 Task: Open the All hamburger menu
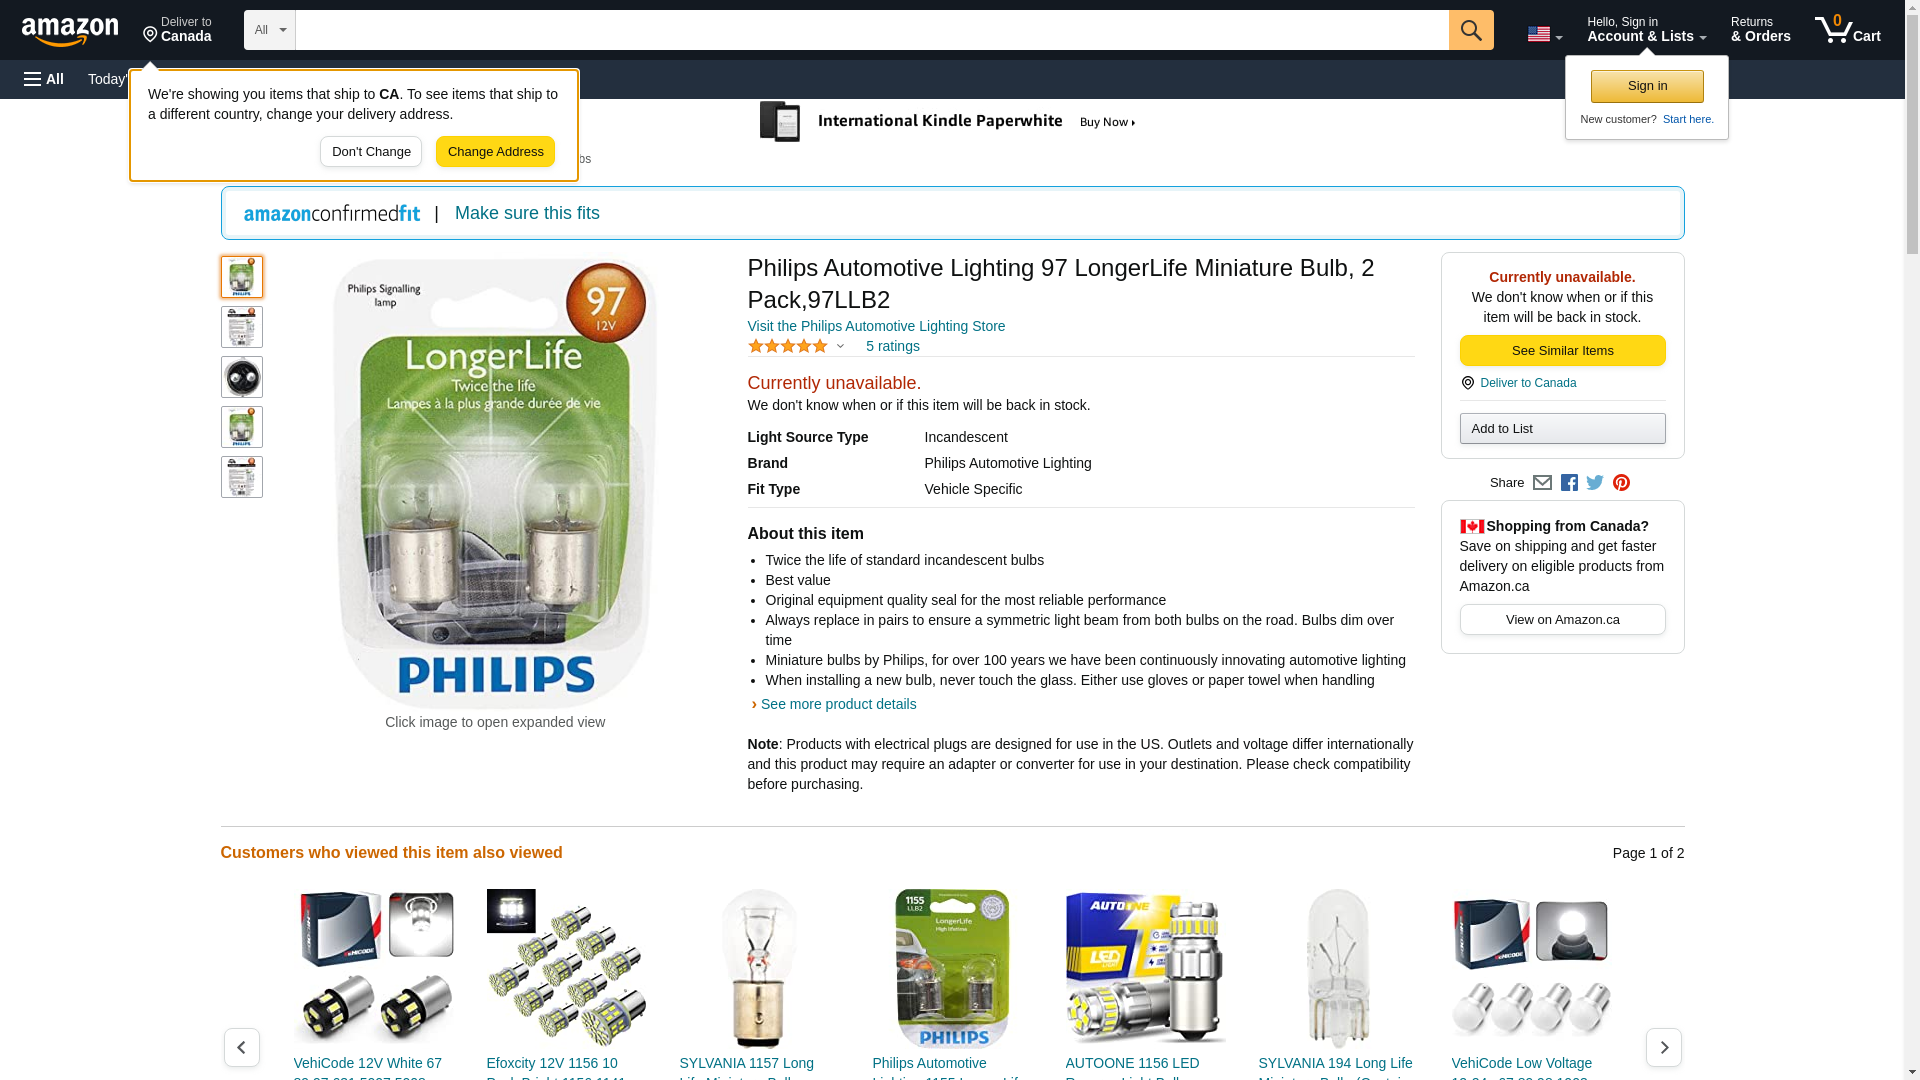click(x=44, y=79)
